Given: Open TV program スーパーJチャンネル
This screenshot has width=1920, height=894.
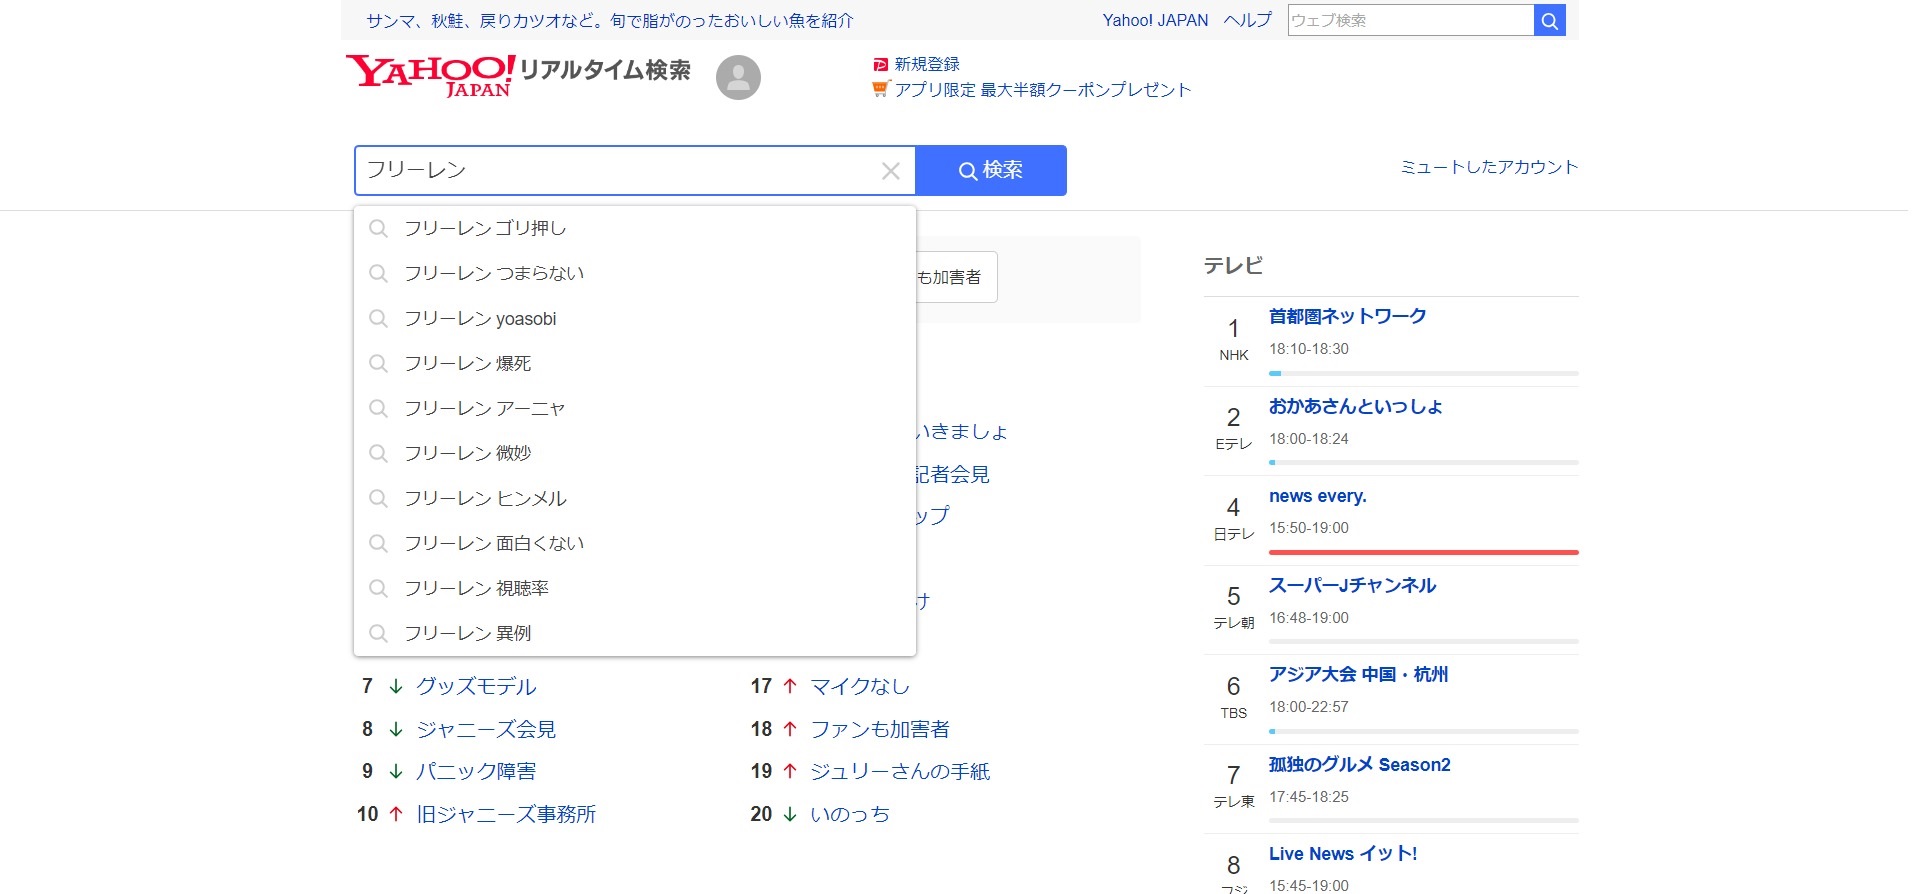Looking at the screenshot, I should [1352, 586].
